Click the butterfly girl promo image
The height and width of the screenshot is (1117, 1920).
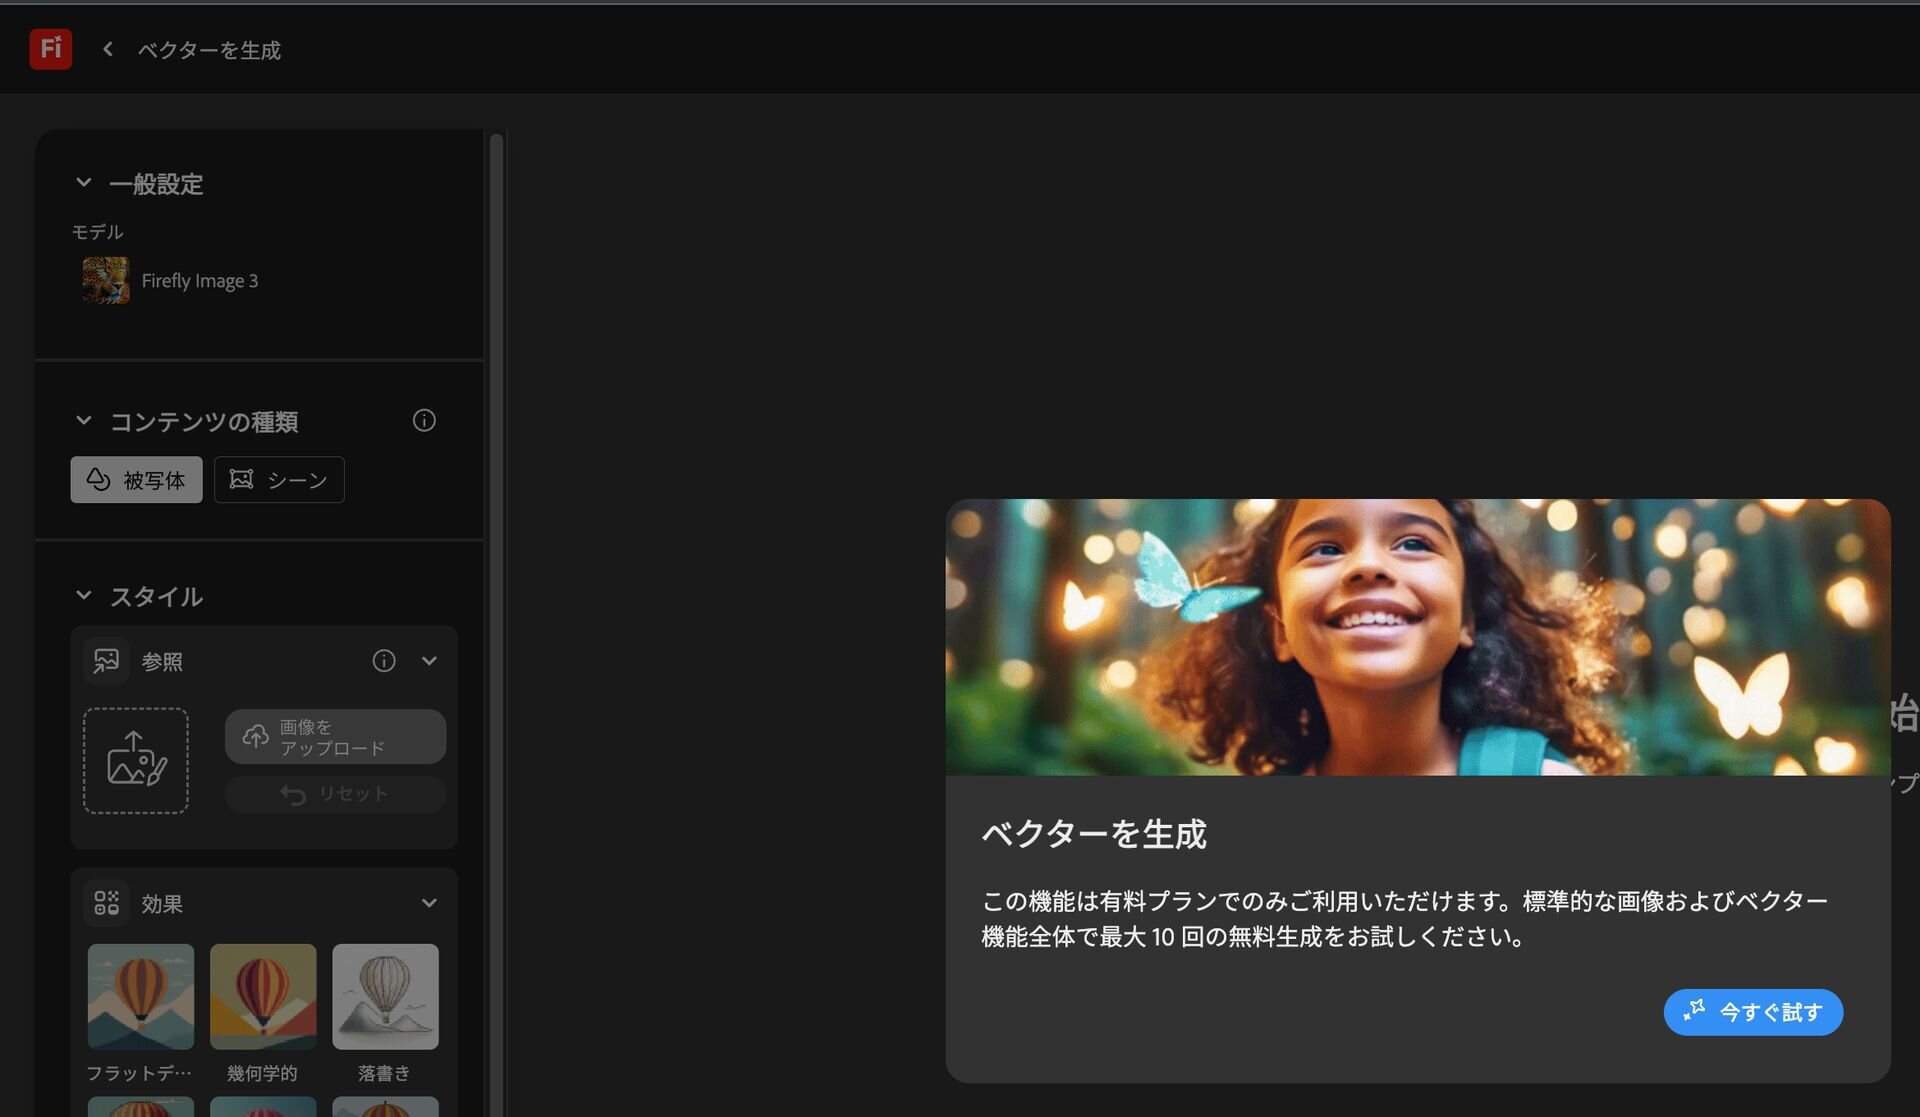point(1418,637)
